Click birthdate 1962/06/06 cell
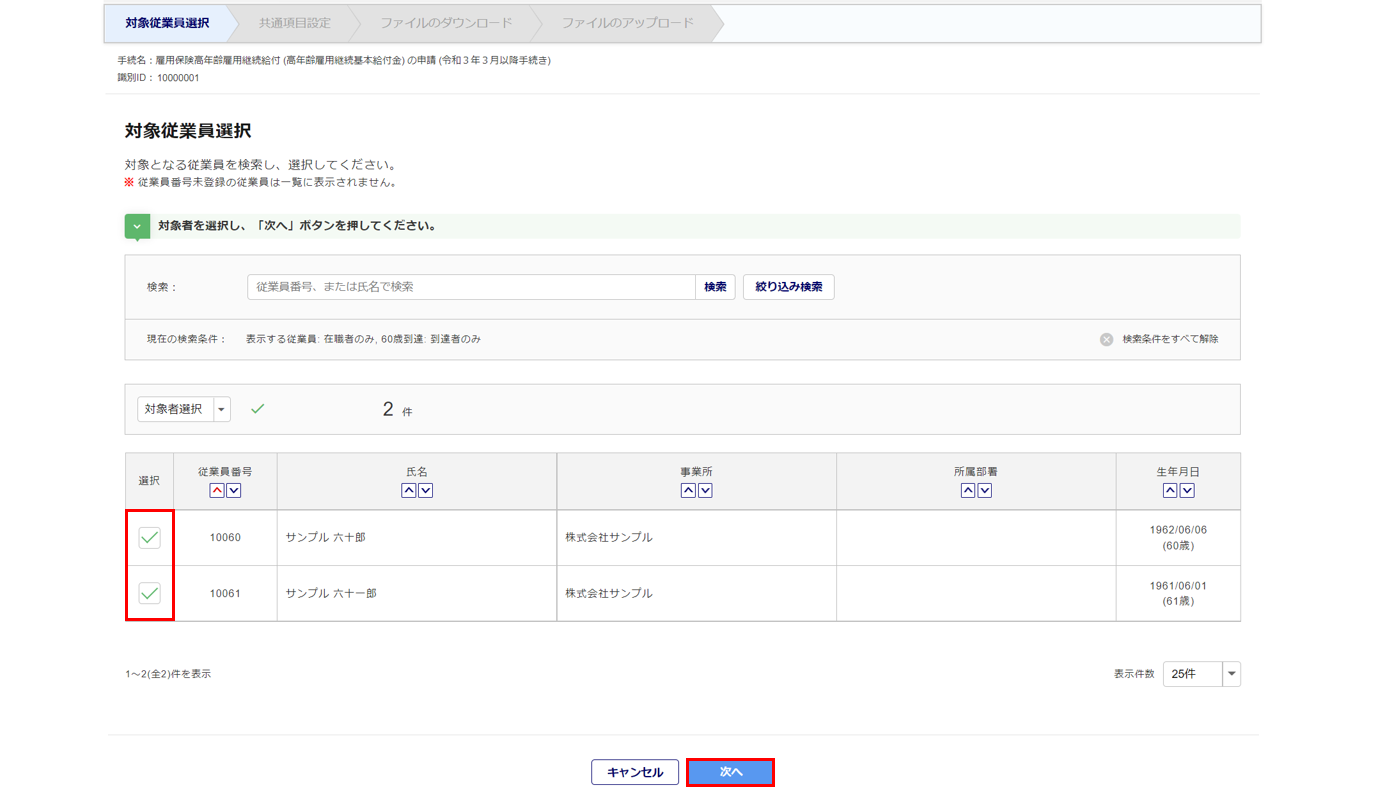 (x=1178, y=538)
